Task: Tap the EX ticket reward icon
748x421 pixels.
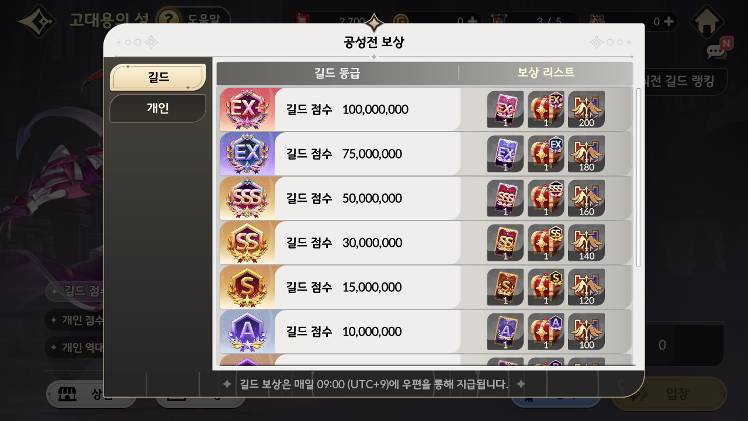Action: pyautogui.click(x=505, y=154)
